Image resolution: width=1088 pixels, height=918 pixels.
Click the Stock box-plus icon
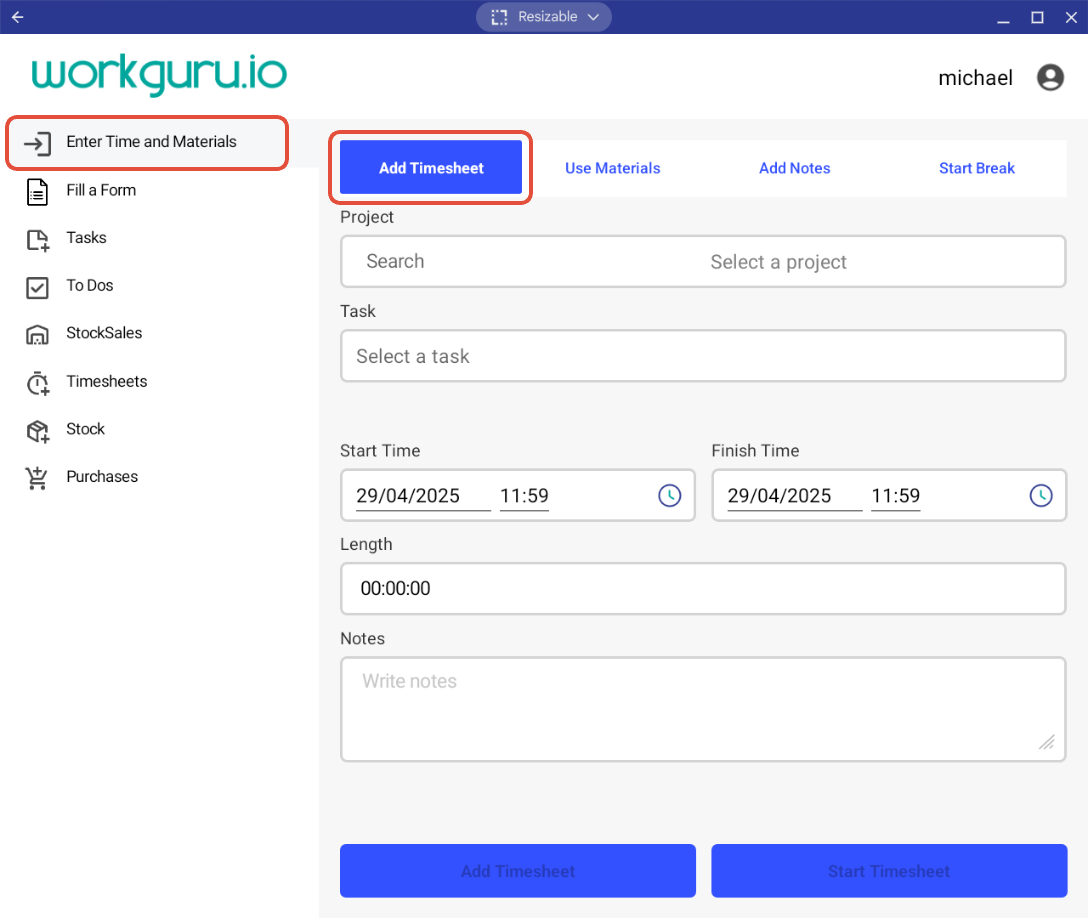click(x=37, y=431)
